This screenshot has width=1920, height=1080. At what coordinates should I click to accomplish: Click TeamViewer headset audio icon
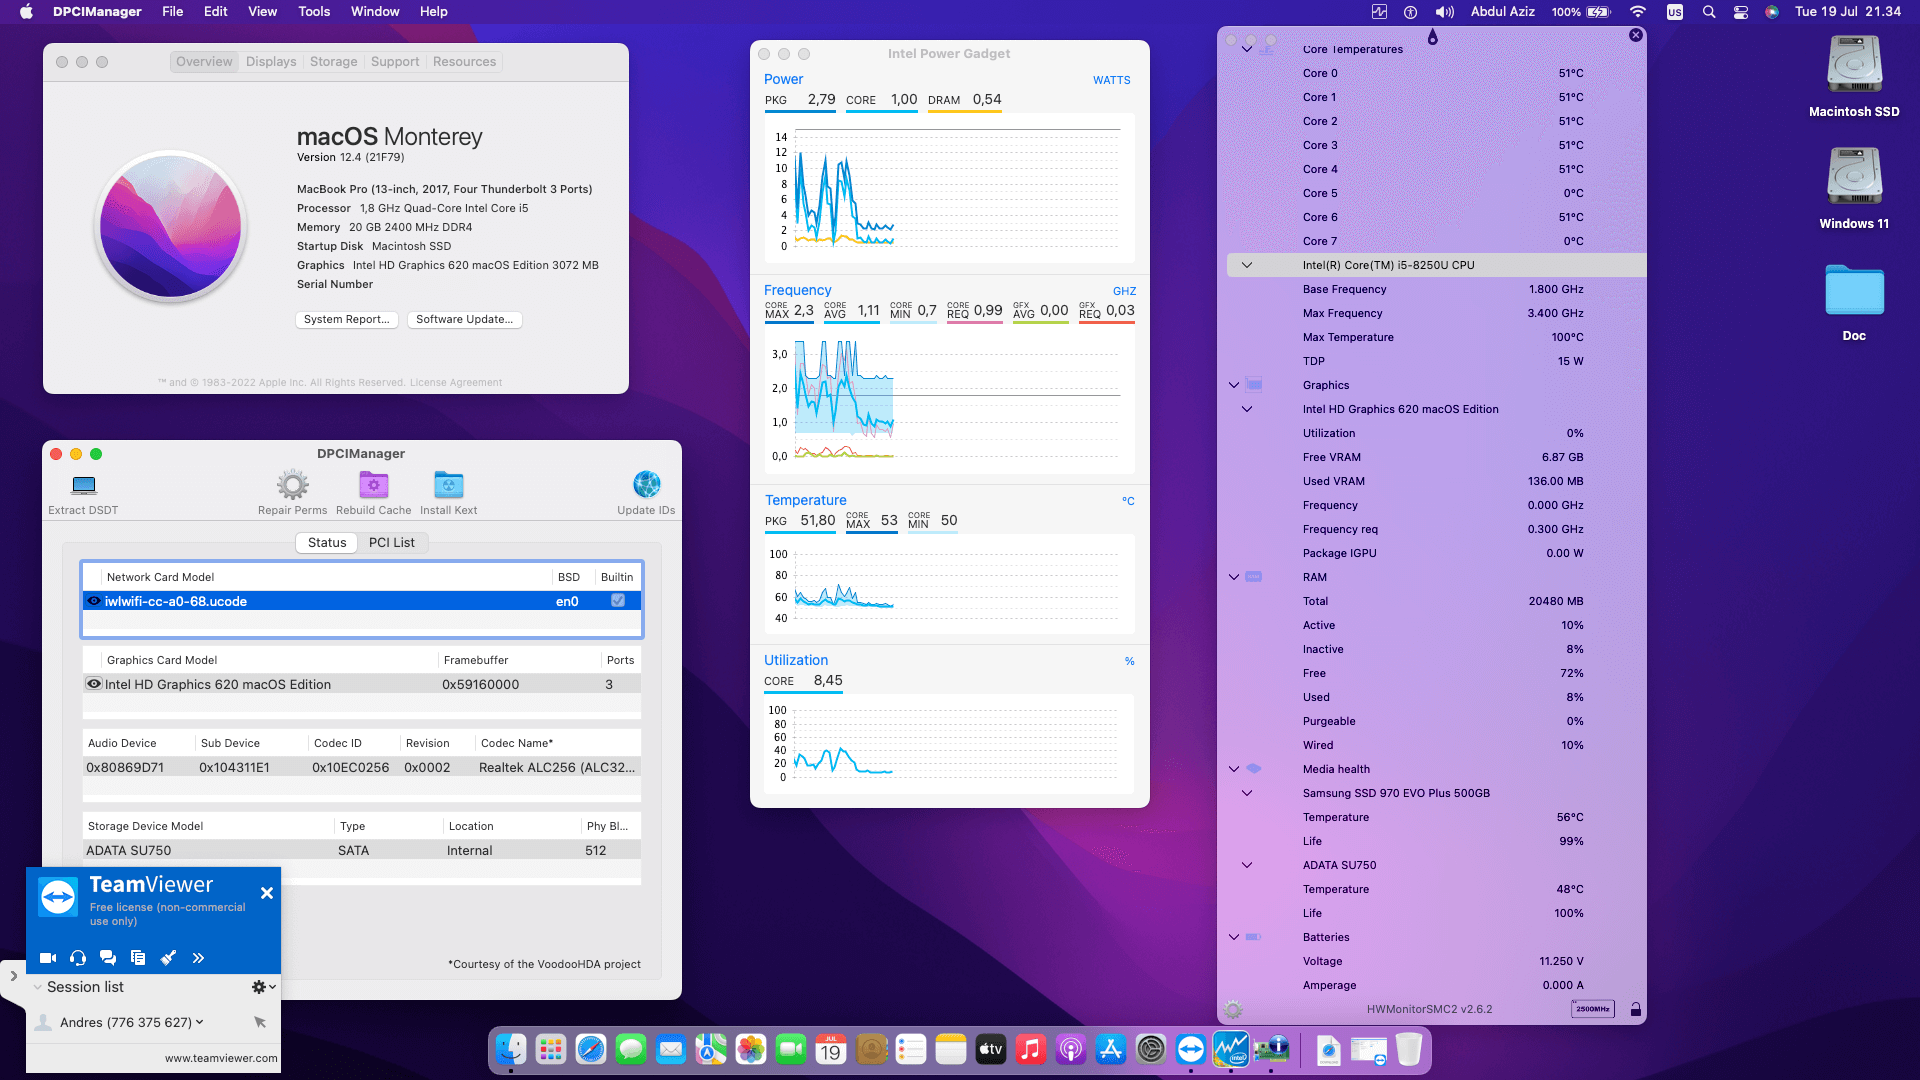pos(78,958)
